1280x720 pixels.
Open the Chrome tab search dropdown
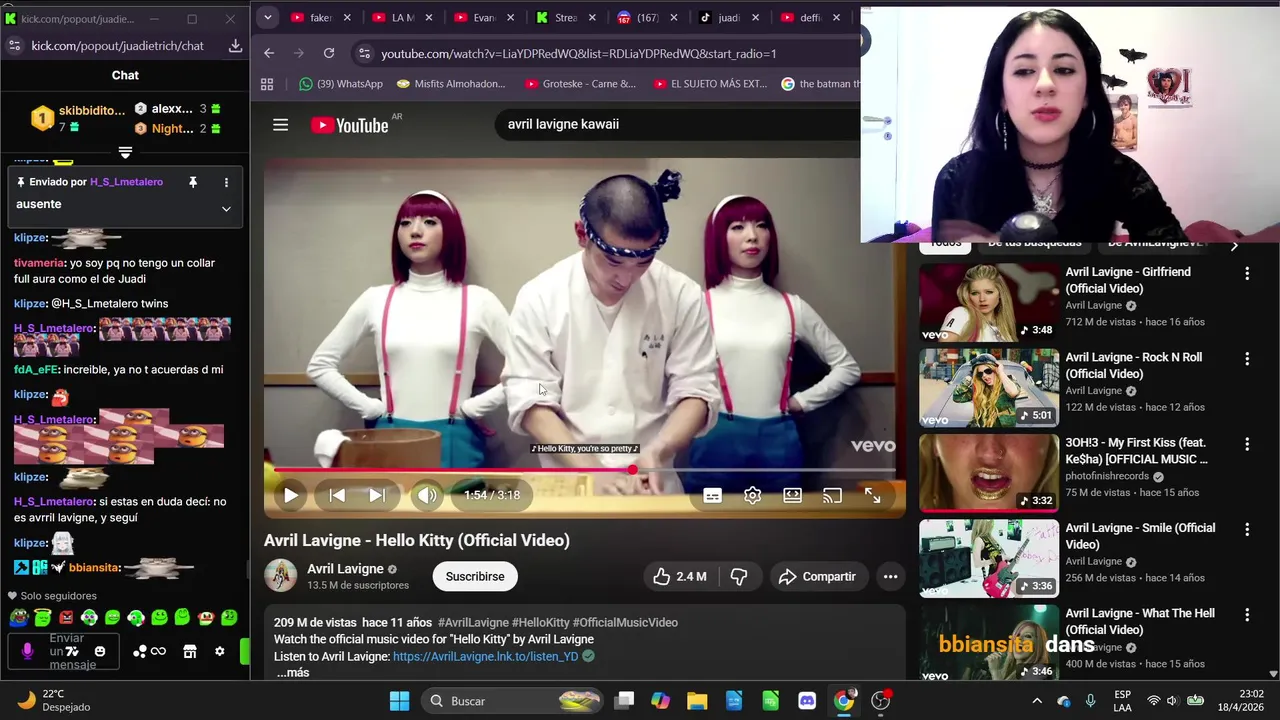[x=267, y=17]
